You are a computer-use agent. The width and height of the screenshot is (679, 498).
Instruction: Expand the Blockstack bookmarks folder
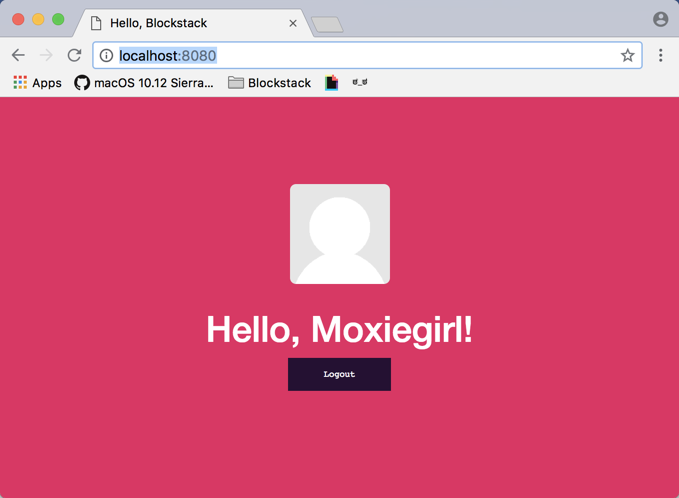pos(269,83)
